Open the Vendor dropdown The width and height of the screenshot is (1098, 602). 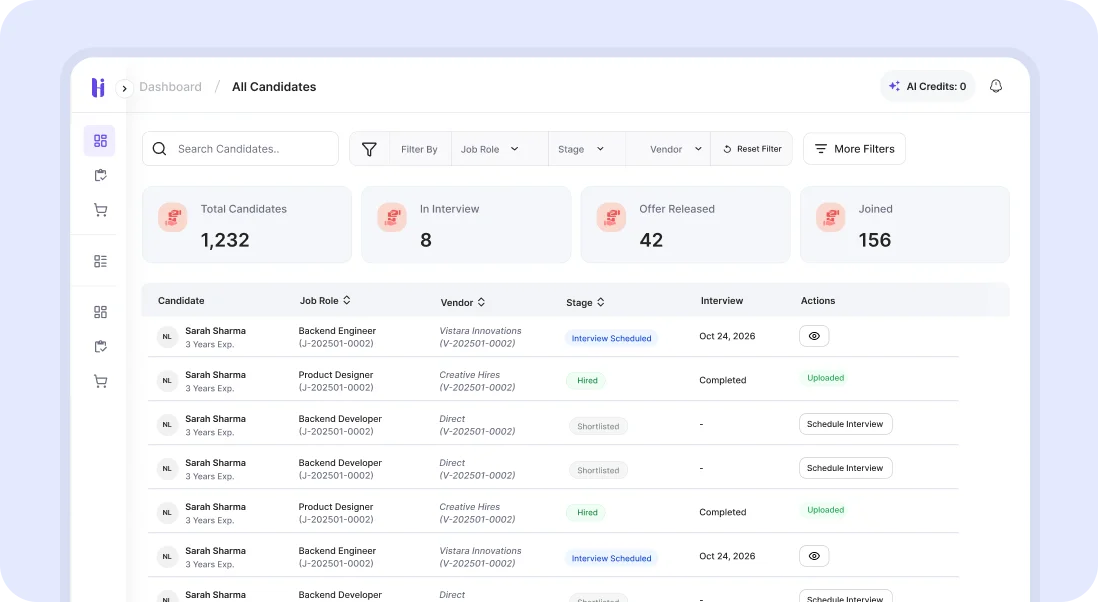668,148
